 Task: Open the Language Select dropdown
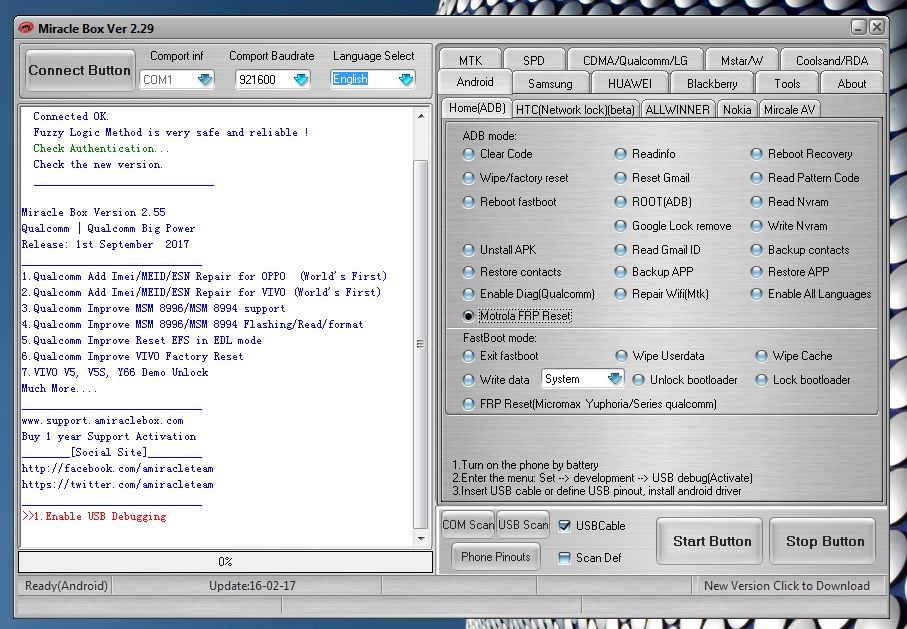tap(405, 80)
